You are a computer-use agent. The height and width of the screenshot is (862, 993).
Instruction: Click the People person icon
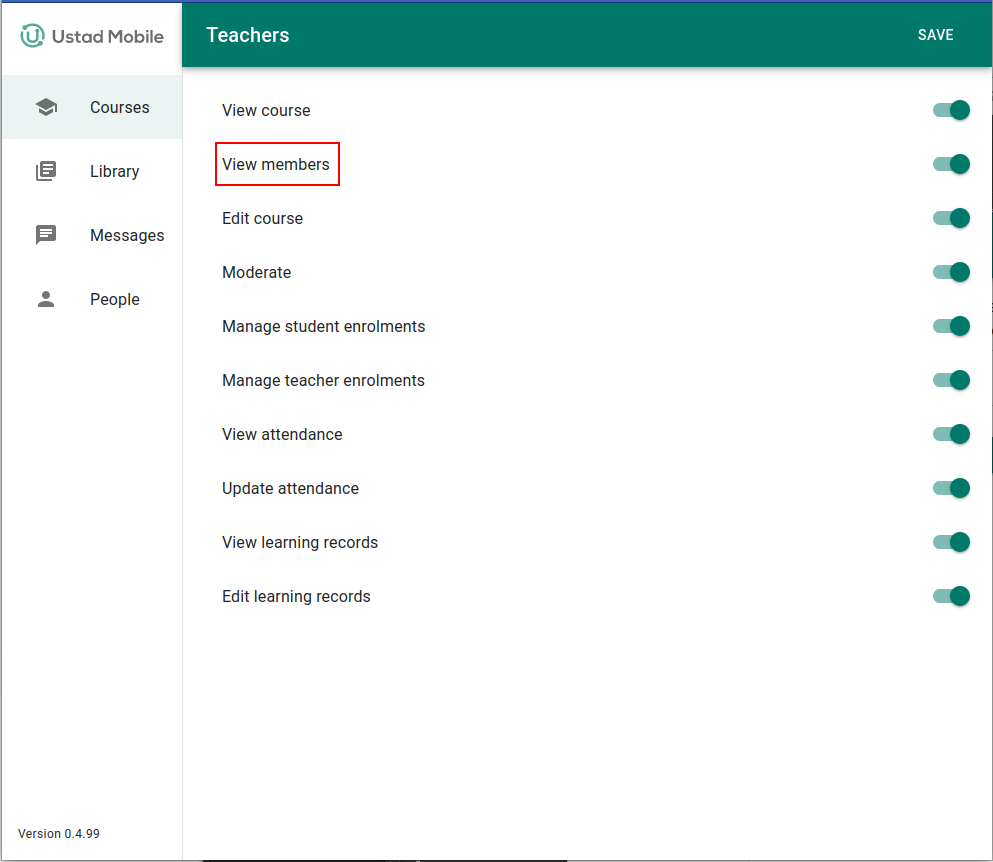click(46, 299)
